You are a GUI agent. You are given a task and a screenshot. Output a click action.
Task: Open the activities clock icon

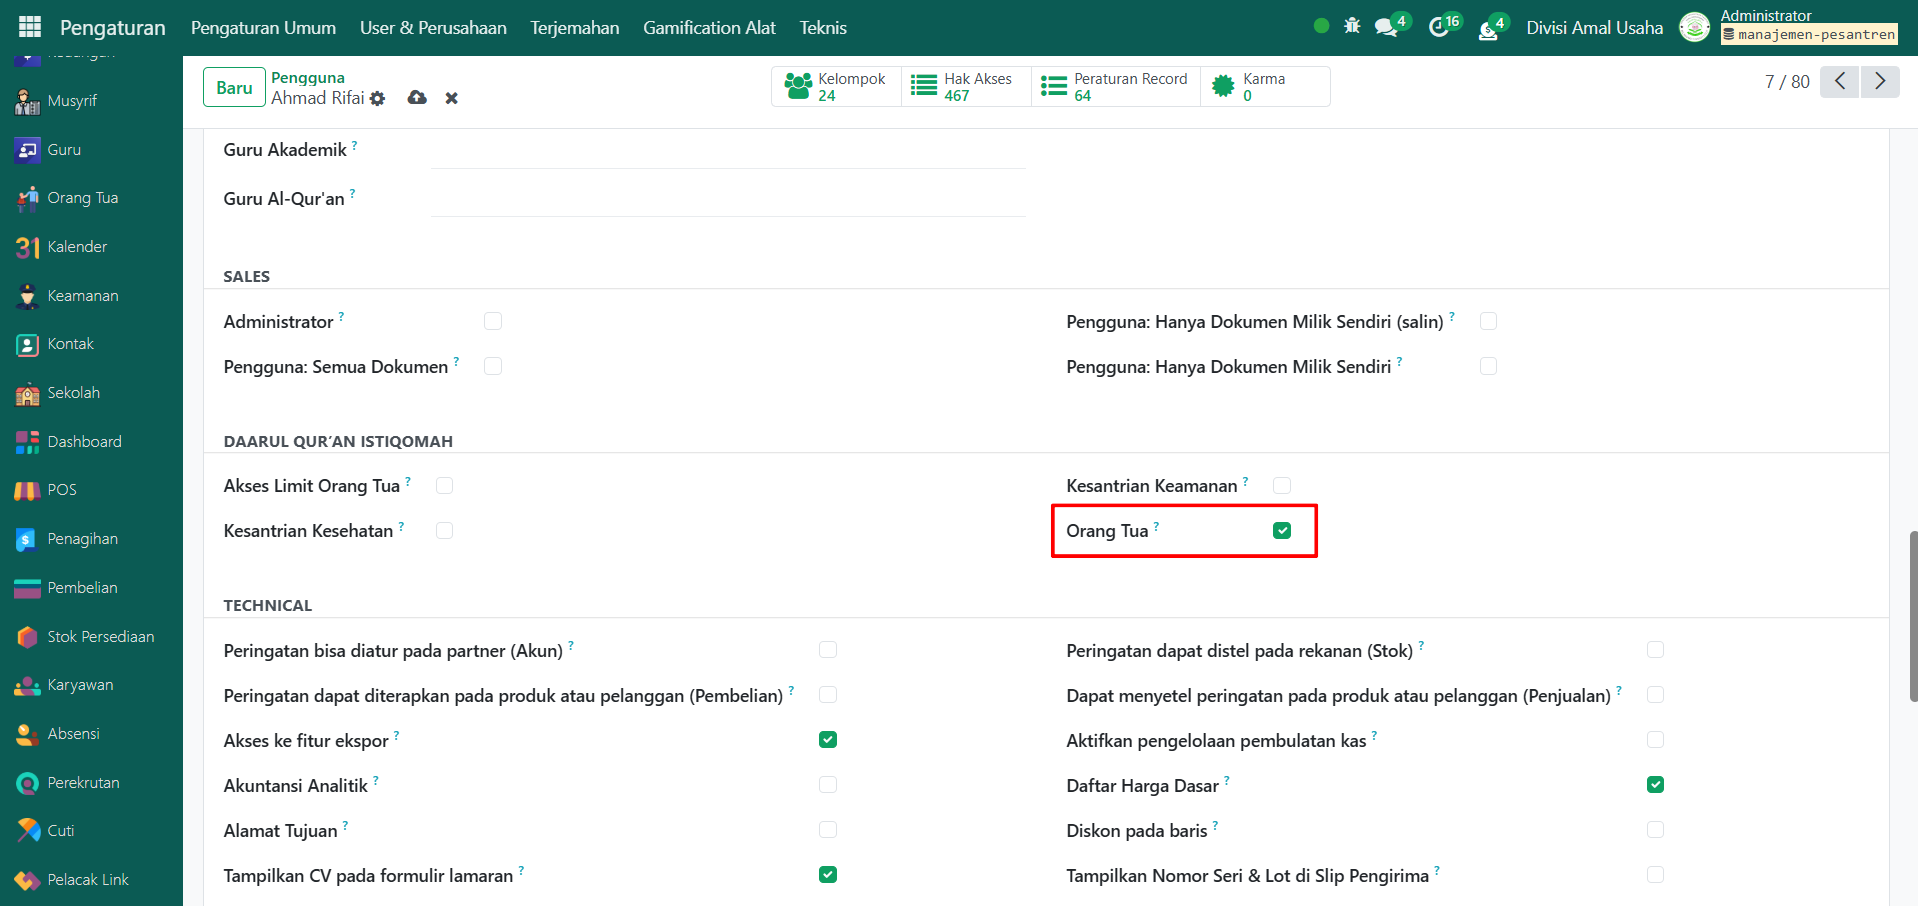(x=1439, y=28)
